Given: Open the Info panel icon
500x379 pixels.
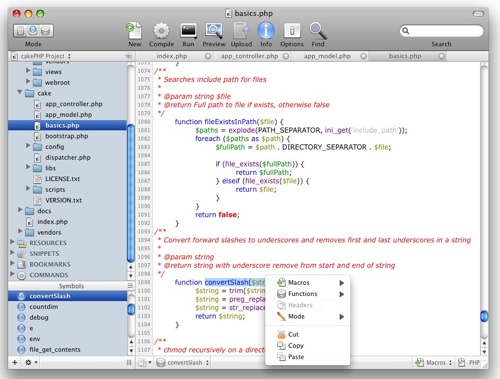Looking at the screenshot, I should [x=266, y=31].
